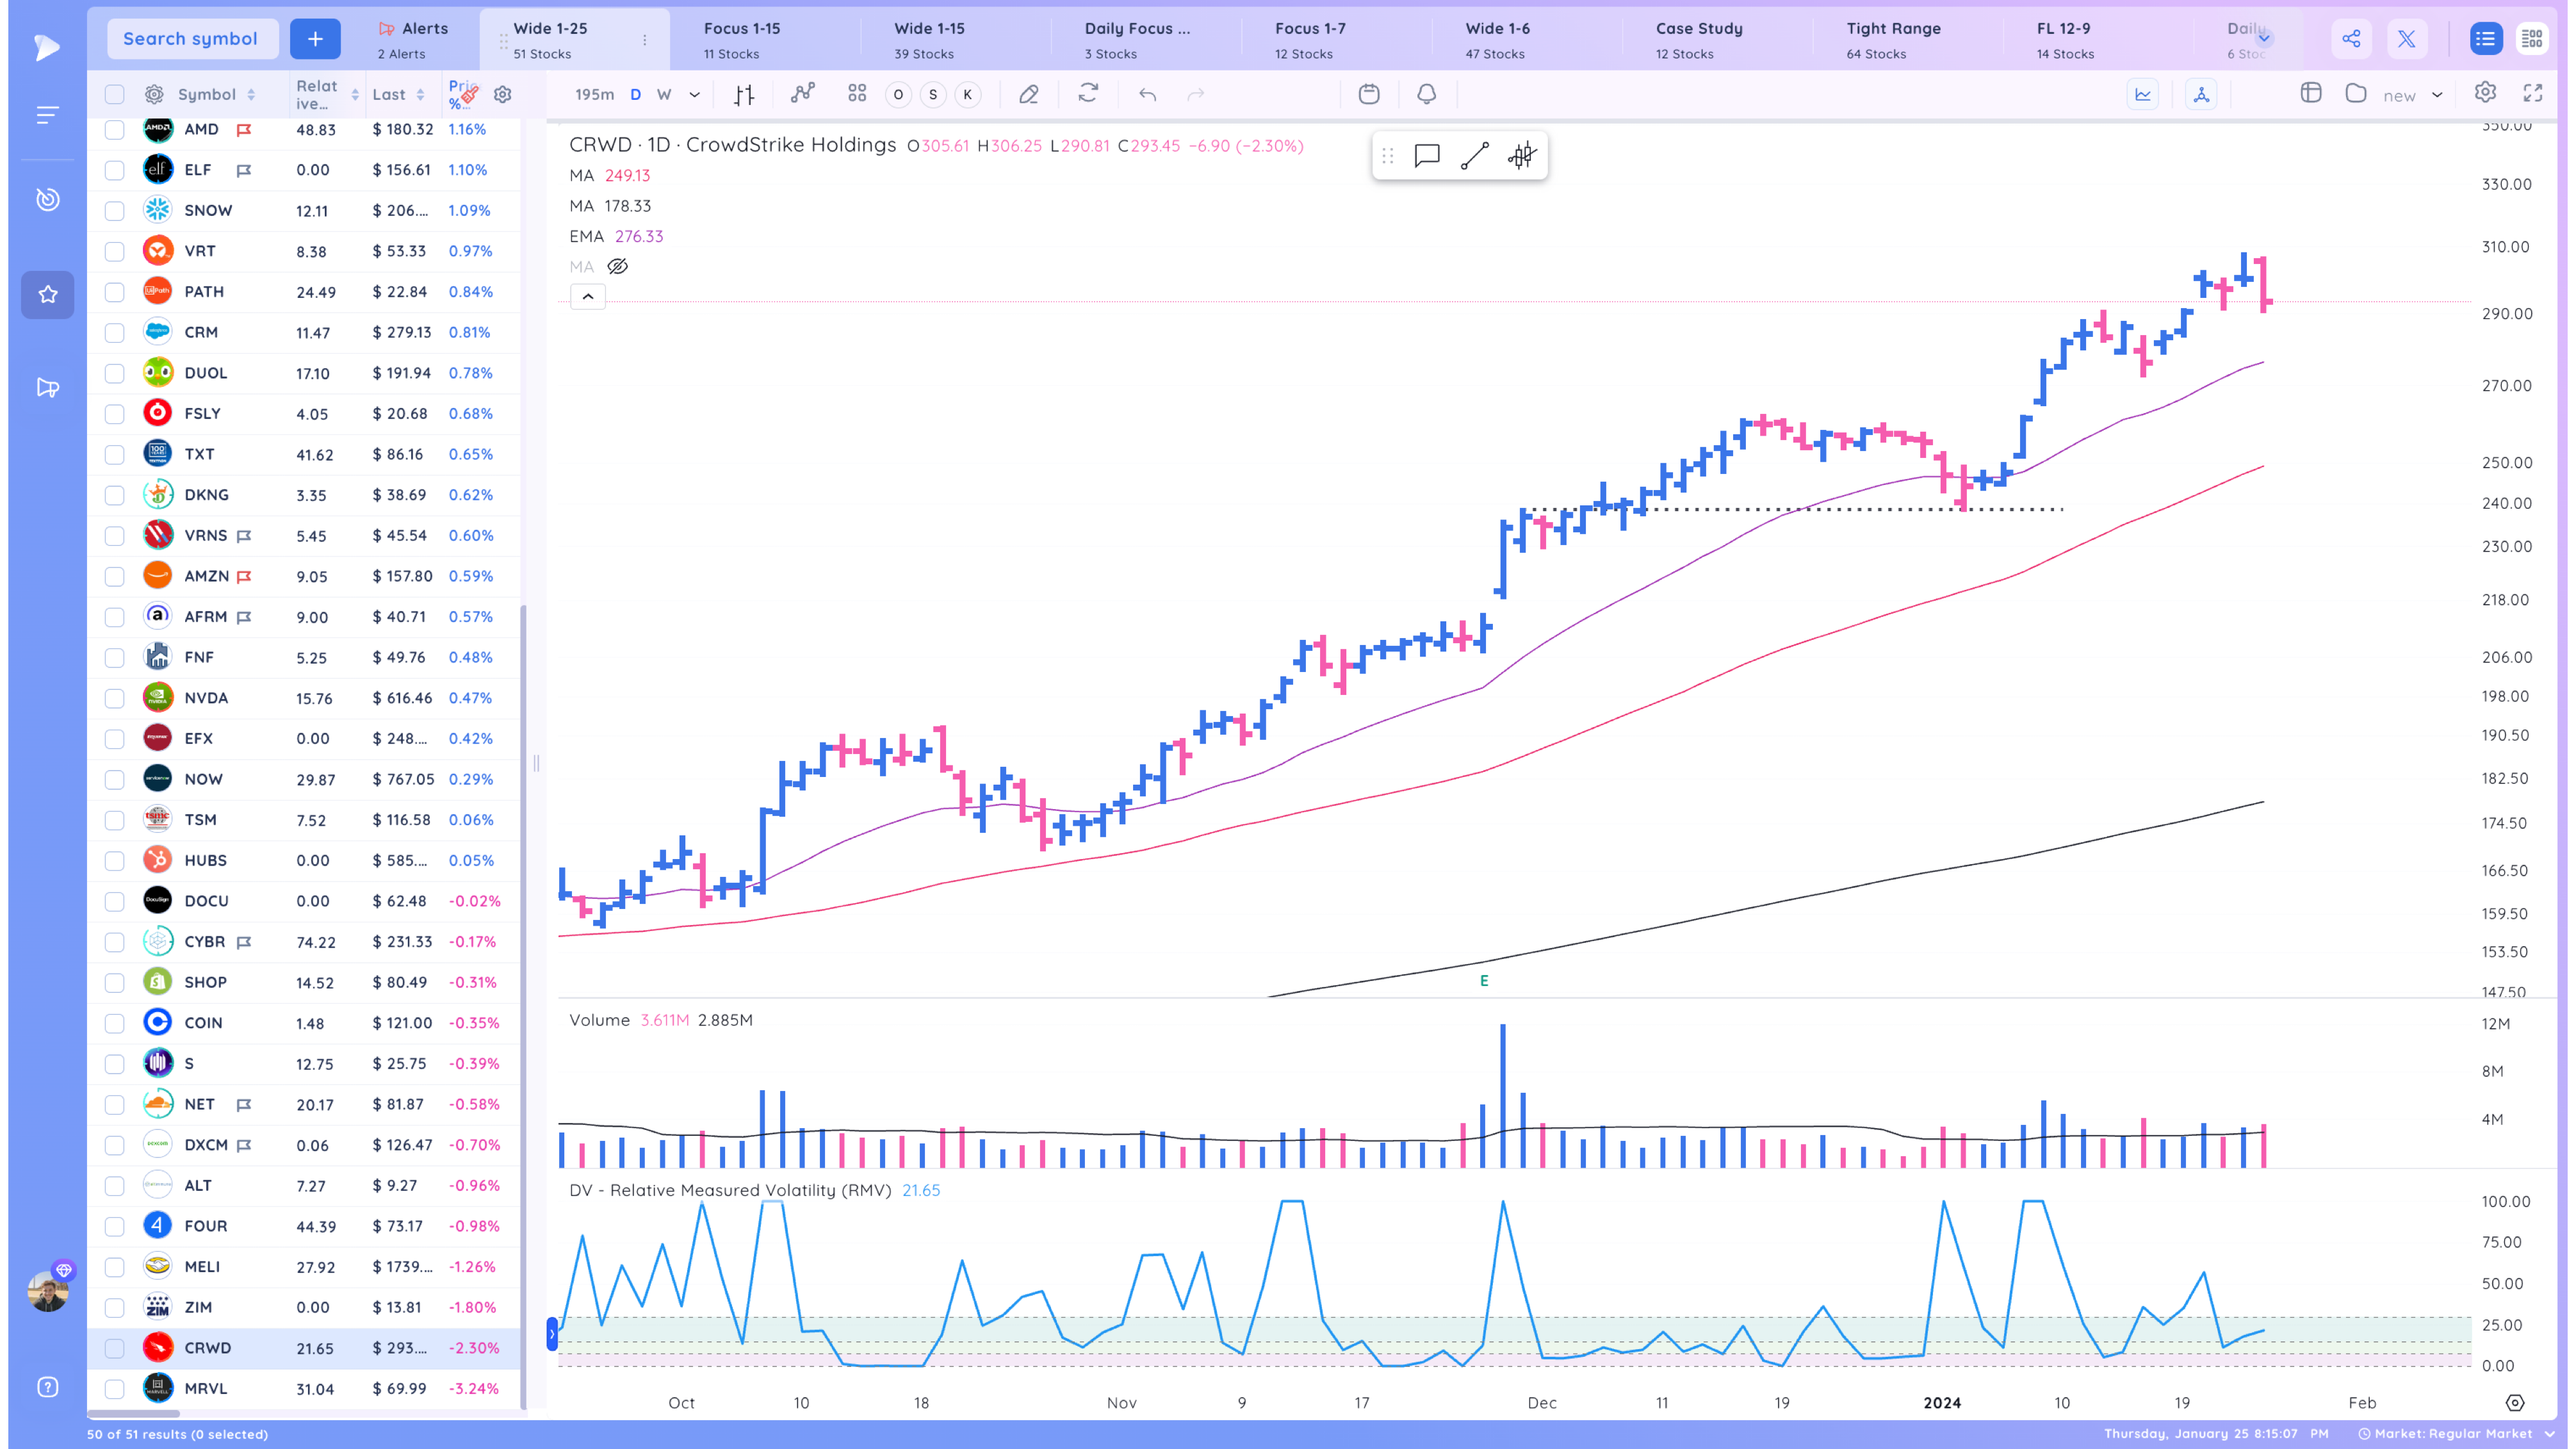Screen dimensions: 2576x1449
Task: Expand the watchlist tabs overflow chevron
Action: 2264,38
